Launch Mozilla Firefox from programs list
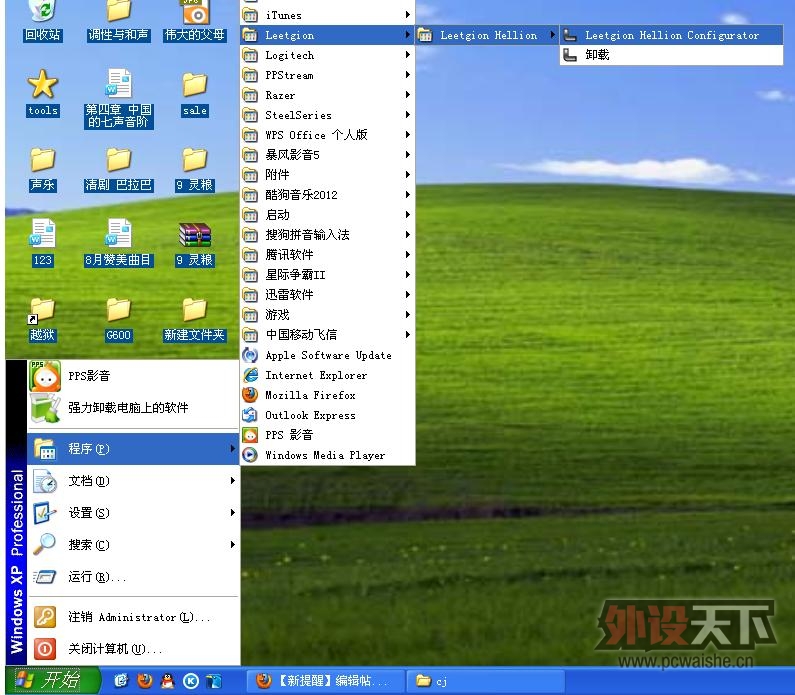 pos(328,395)
